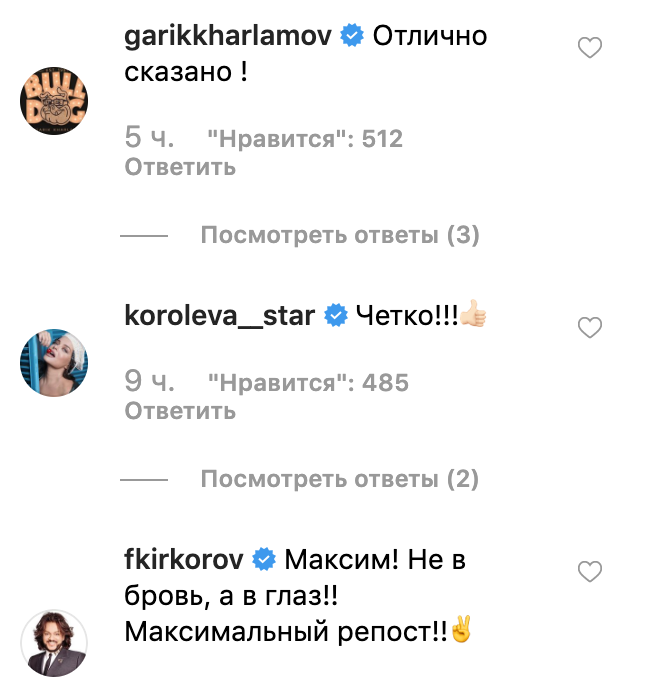Reply to koroleva__star via 'Ответить'
The width and height of the screenshot is (652, 682).
pos(180,411)
